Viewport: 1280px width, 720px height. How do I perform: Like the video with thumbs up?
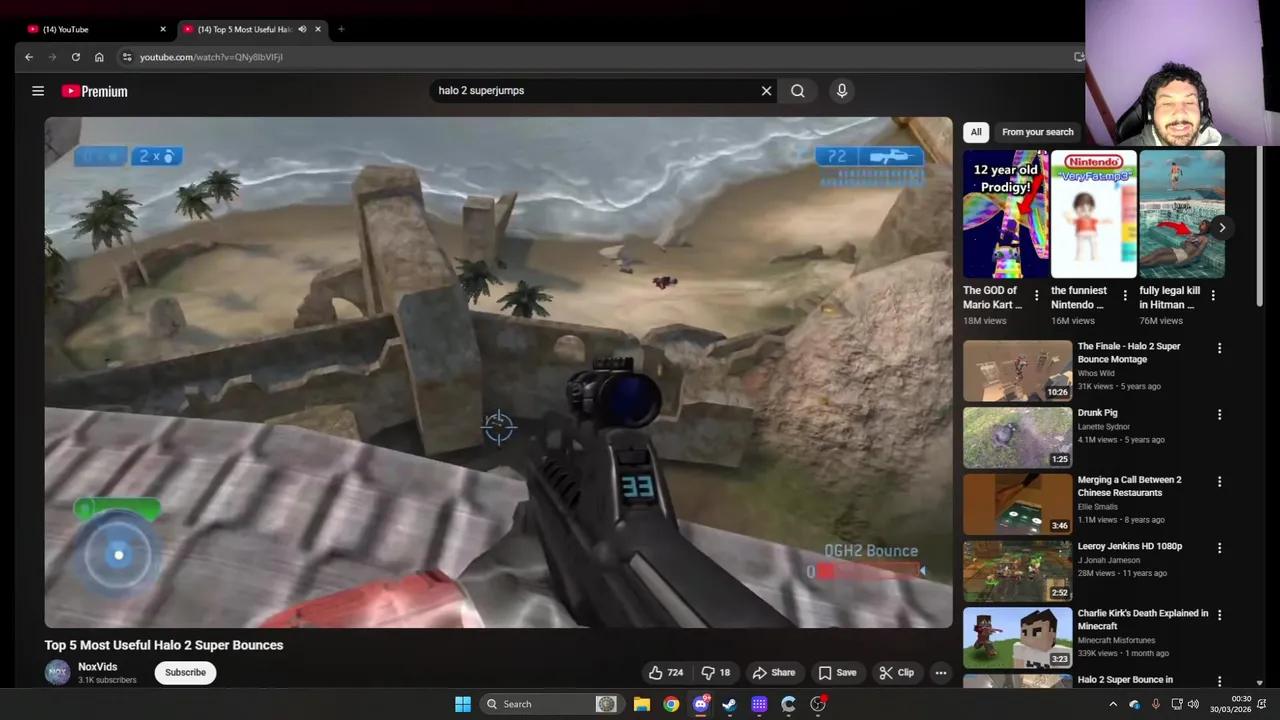click(666, 673)
